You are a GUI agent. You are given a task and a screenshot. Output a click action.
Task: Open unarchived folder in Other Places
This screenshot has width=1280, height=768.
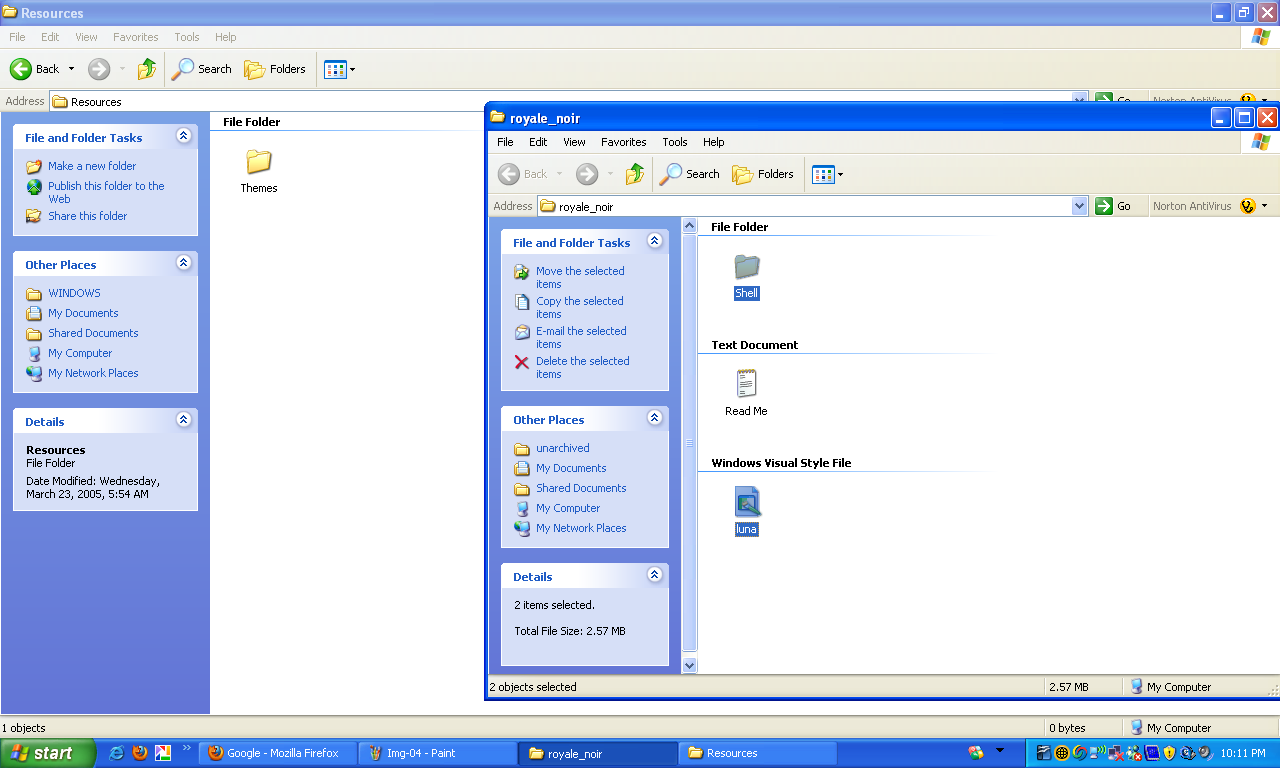click(563, 448)
